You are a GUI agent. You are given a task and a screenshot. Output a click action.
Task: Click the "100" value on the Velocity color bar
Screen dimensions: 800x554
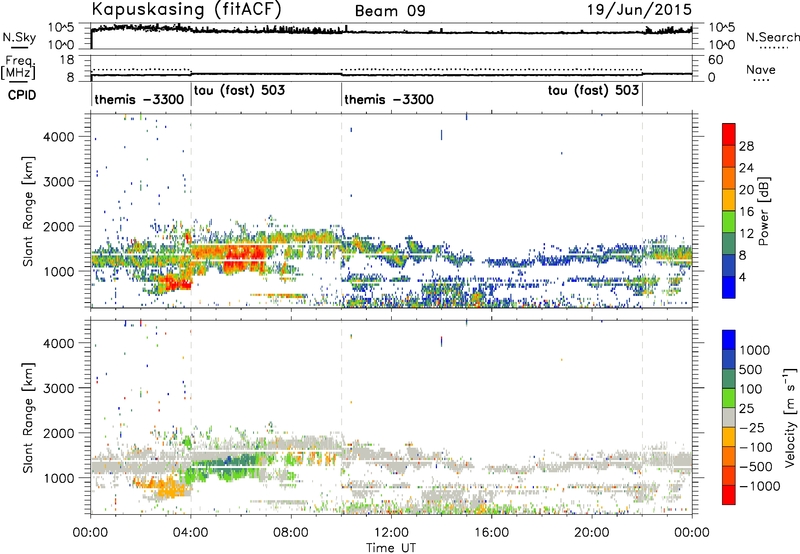click(753, 389)
